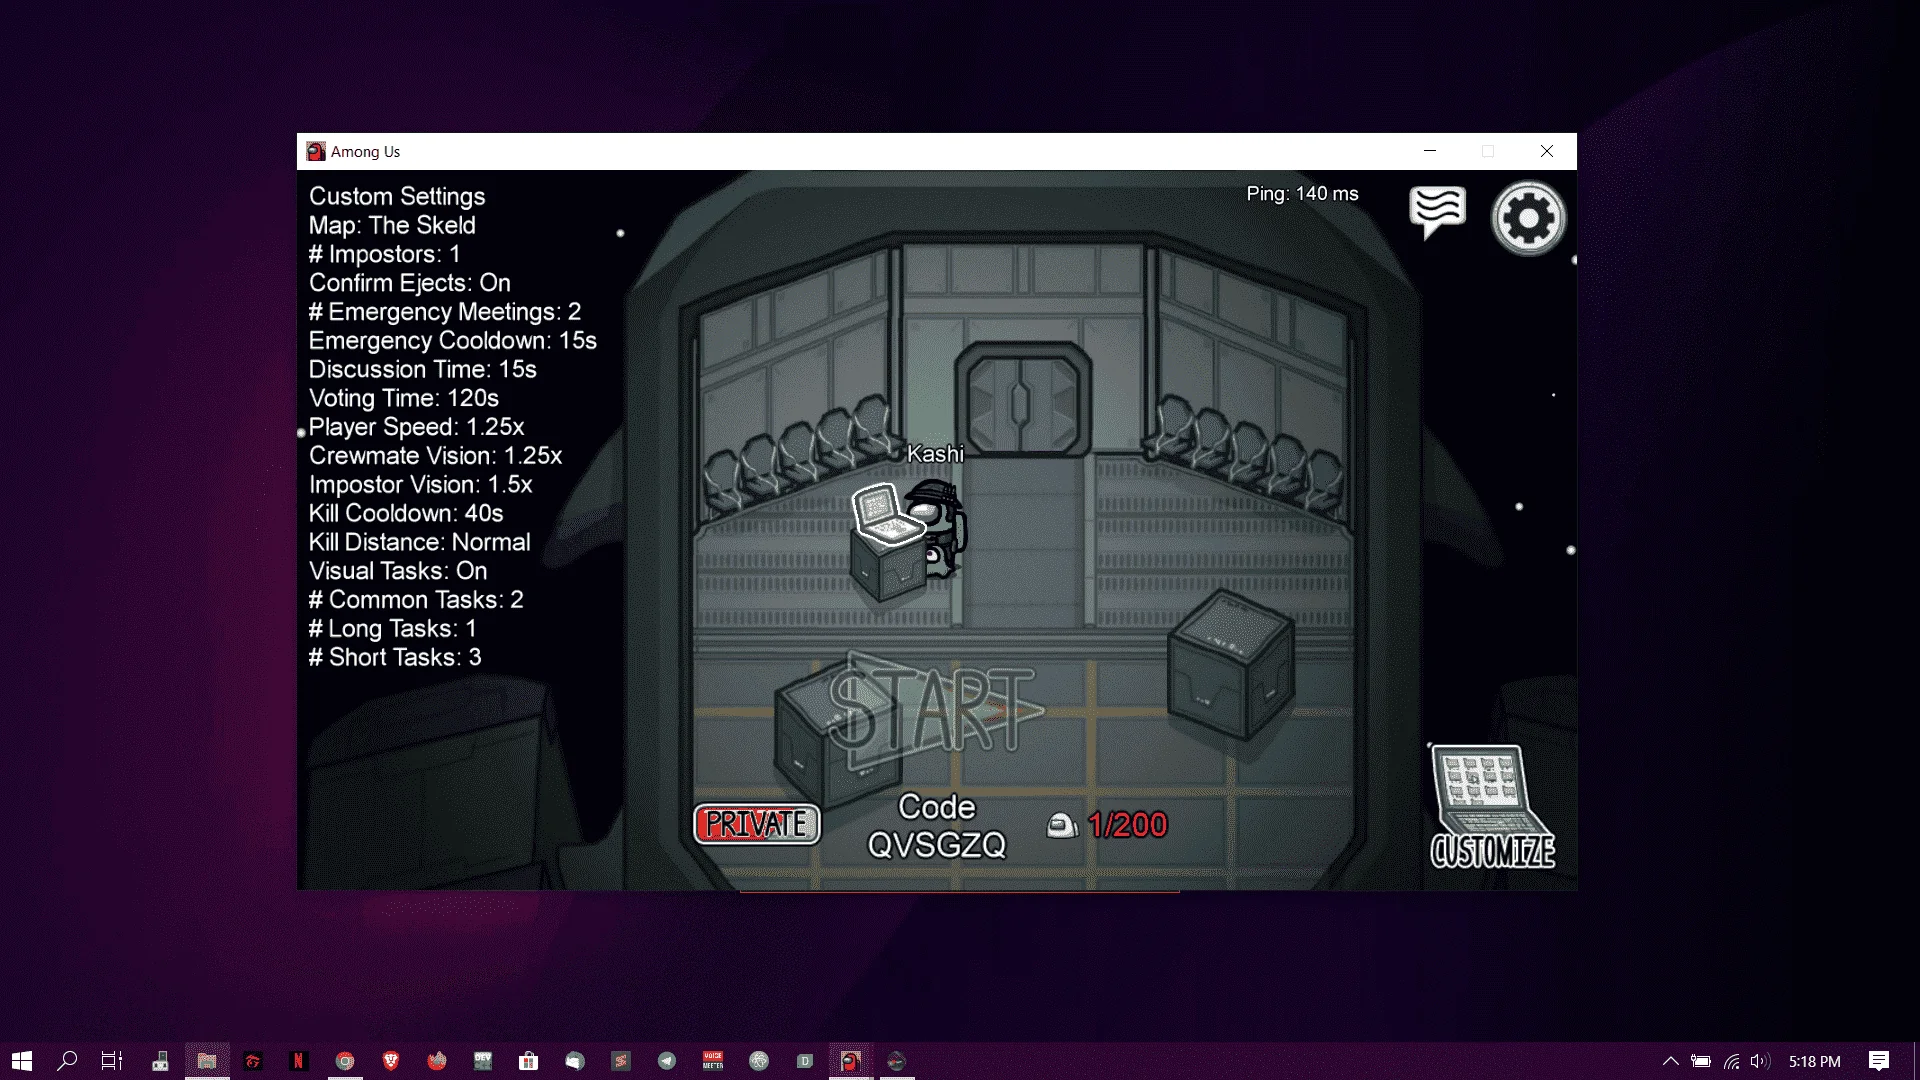Check the battery status icon

1700,1061
